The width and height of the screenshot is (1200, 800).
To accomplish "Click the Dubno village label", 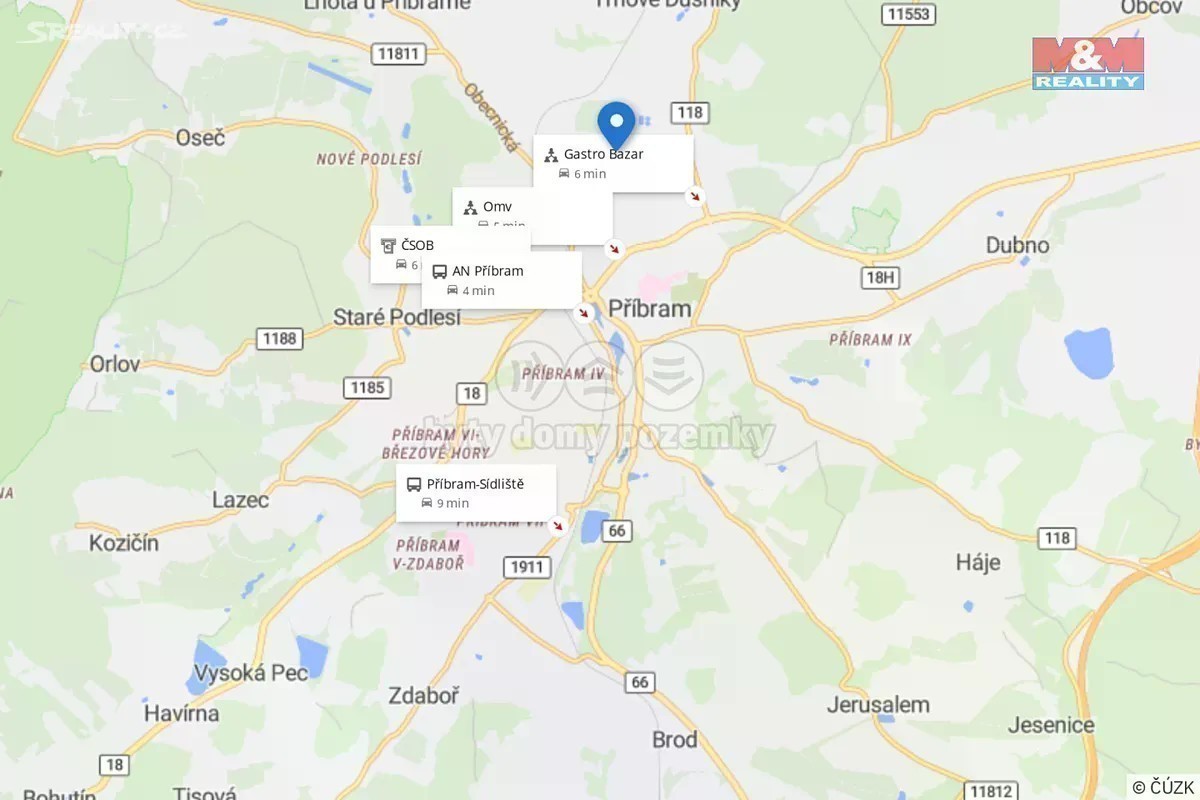I will [1017, 245].
